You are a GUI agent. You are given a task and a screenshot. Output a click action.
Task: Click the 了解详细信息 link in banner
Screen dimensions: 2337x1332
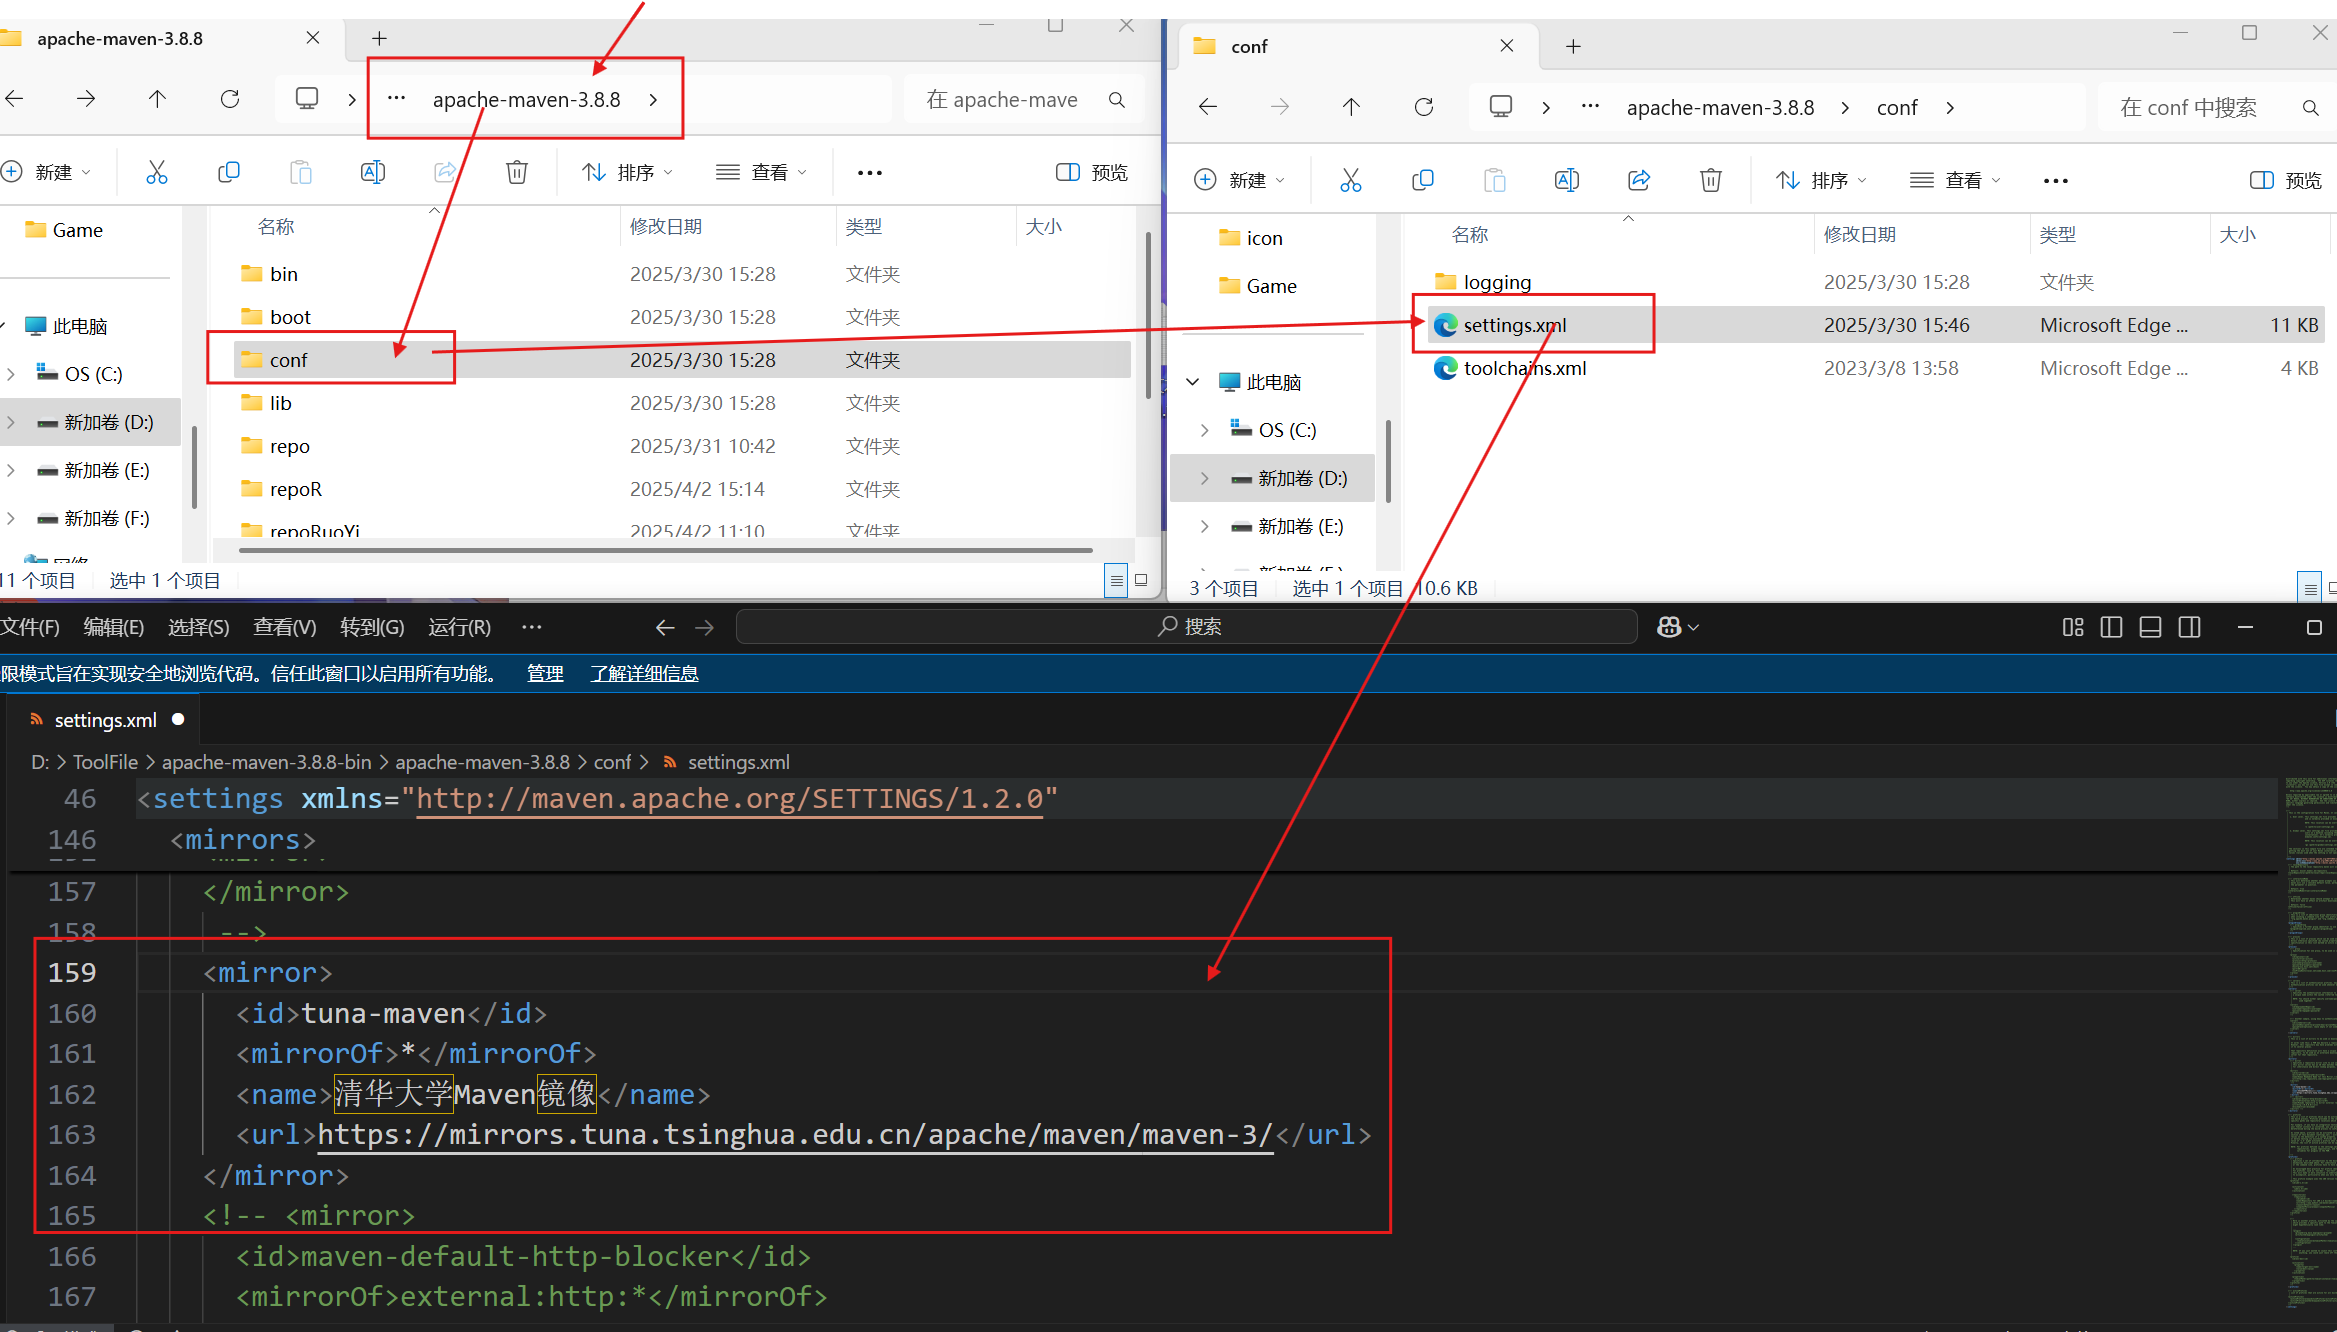point(644,673)
